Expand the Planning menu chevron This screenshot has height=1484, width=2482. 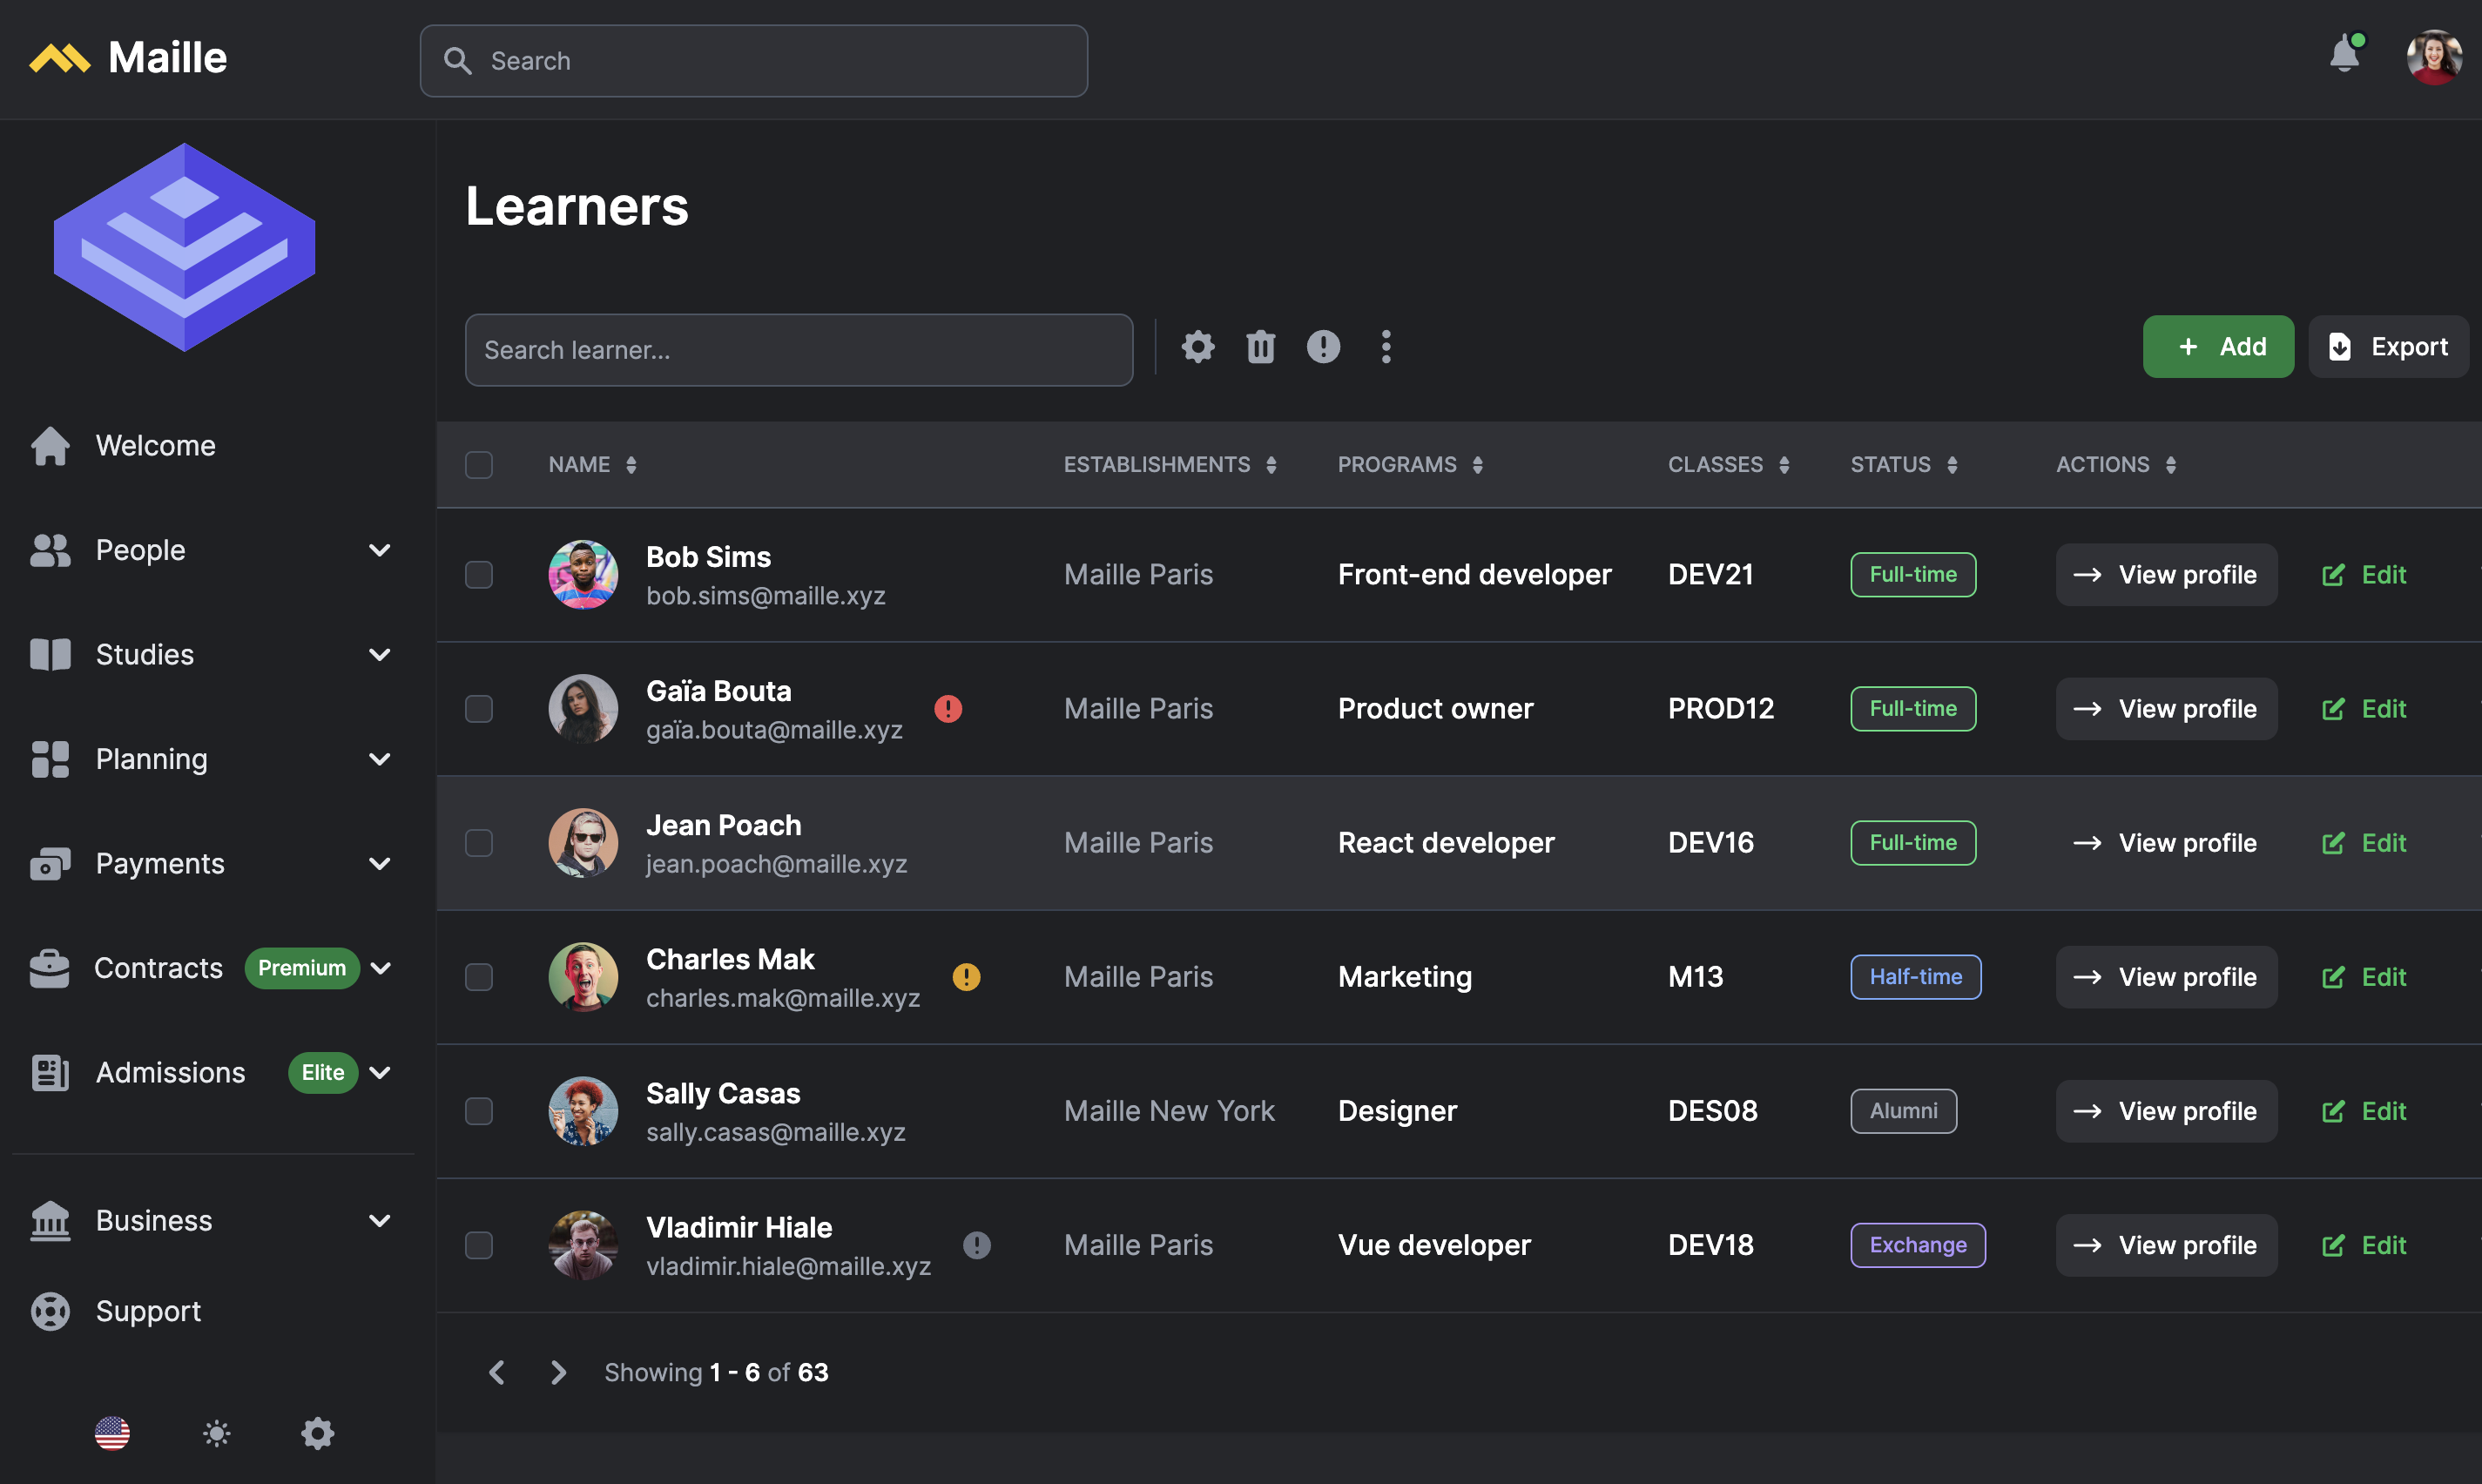[x=379, y=759]
